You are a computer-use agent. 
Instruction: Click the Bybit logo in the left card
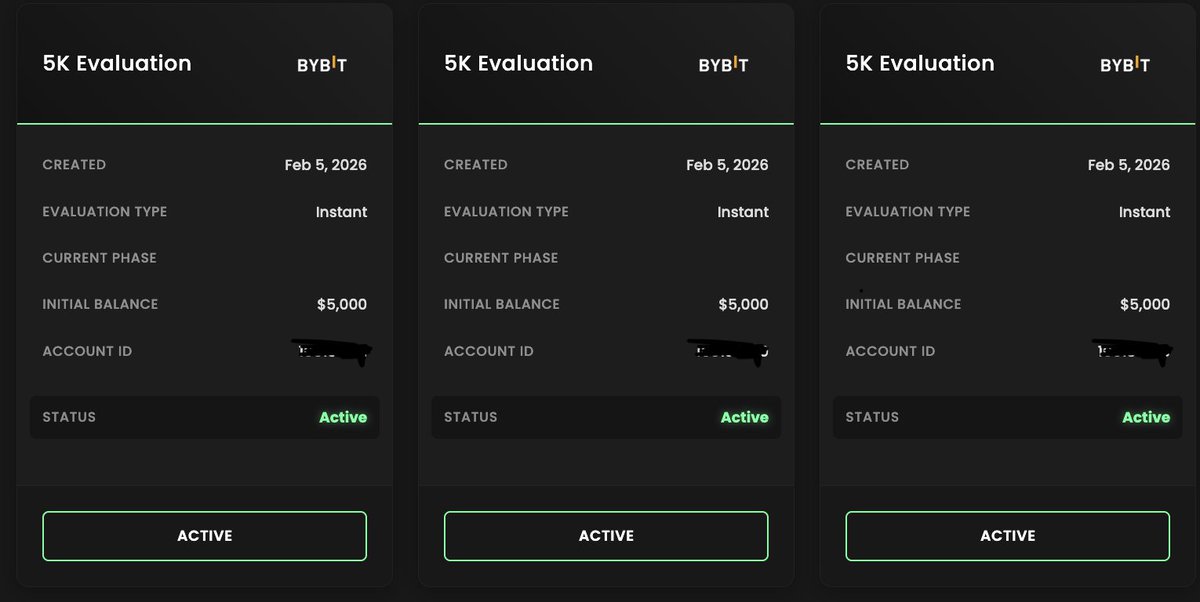[322, 64]
